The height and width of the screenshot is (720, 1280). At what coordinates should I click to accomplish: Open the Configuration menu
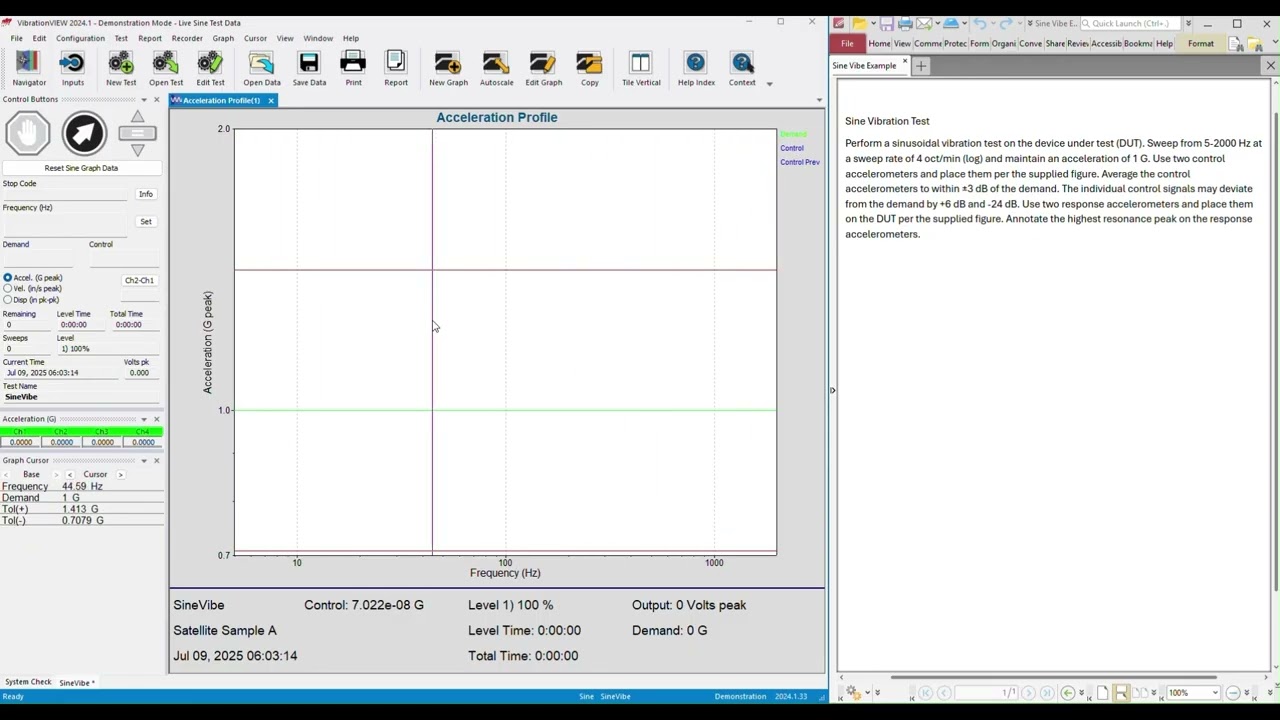[x=80, y=38]
